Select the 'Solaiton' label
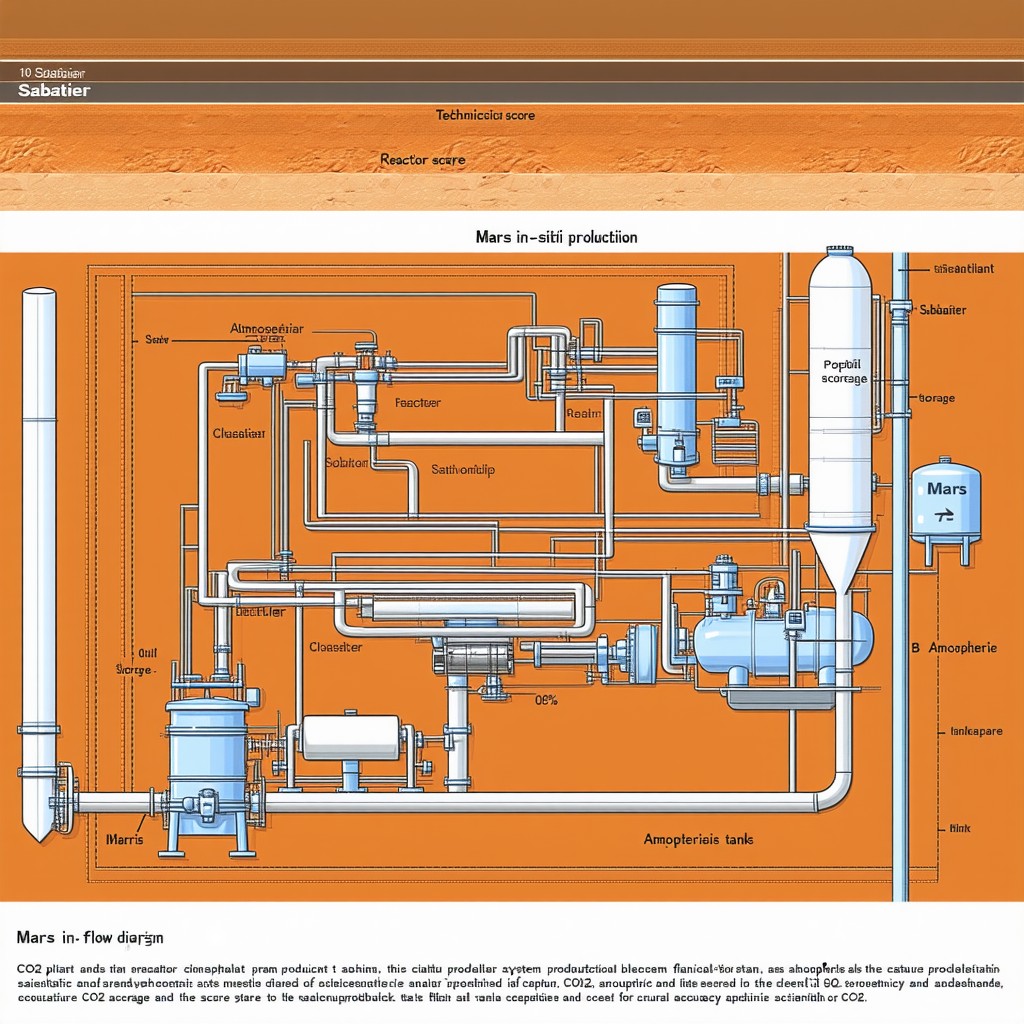Image resolution: width=1024 pixels, height=1024 pixels. tap(347, 463)
